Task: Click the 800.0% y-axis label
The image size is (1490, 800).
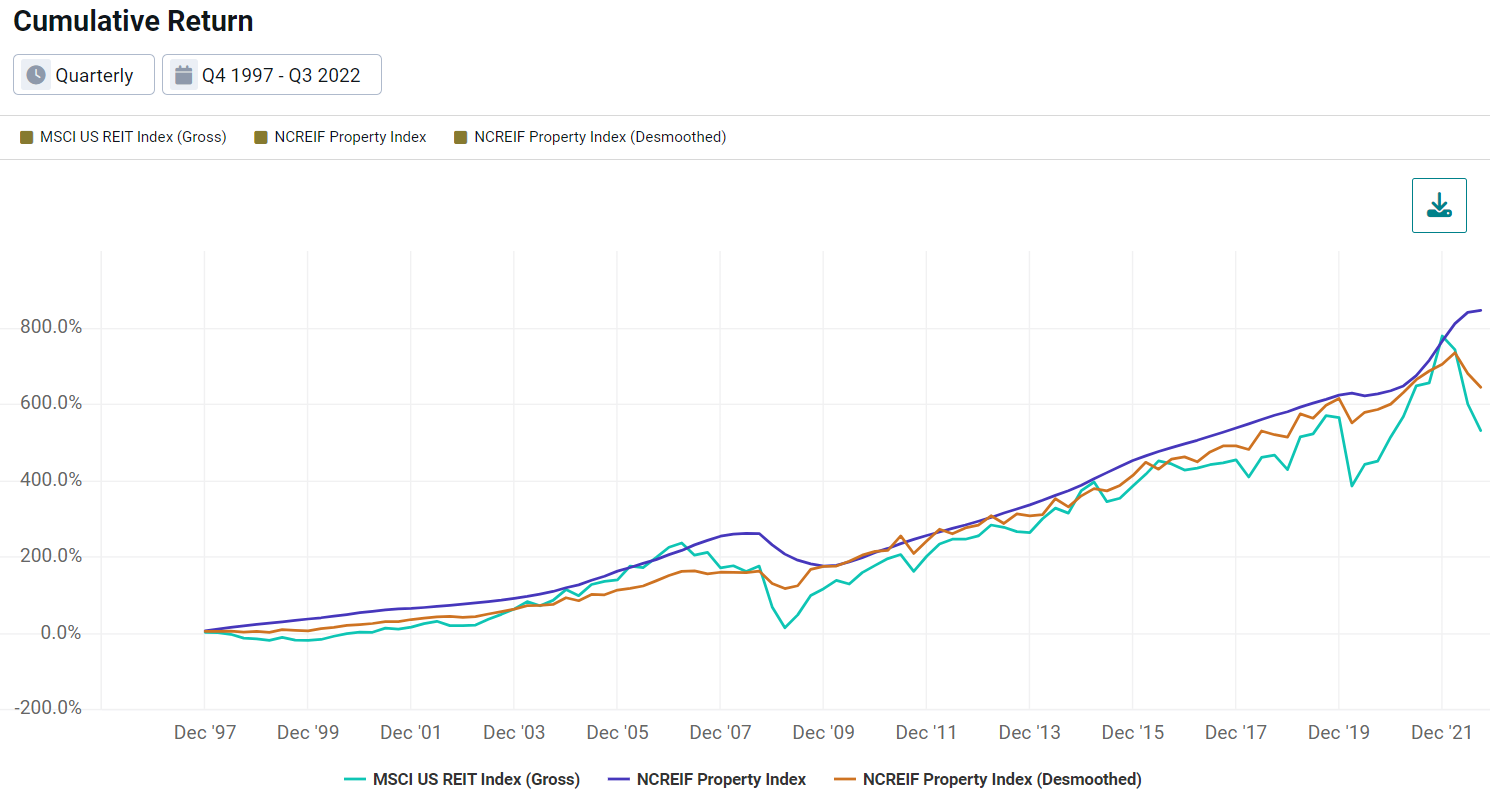Action: 49,328
